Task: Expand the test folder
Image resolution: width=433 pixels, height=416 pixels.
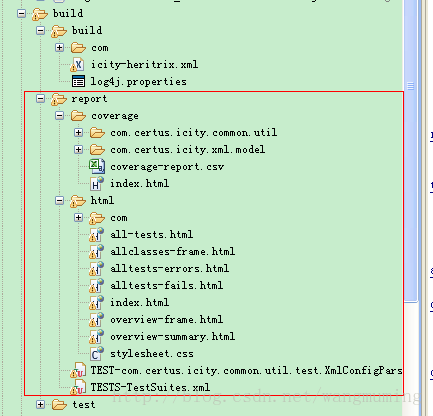Action: (40, 405)
